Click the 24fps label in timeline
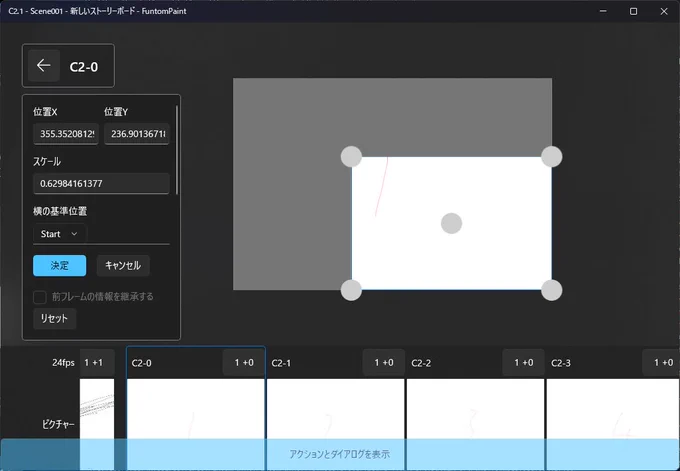The image size is (680, 471). coord(63,363)
